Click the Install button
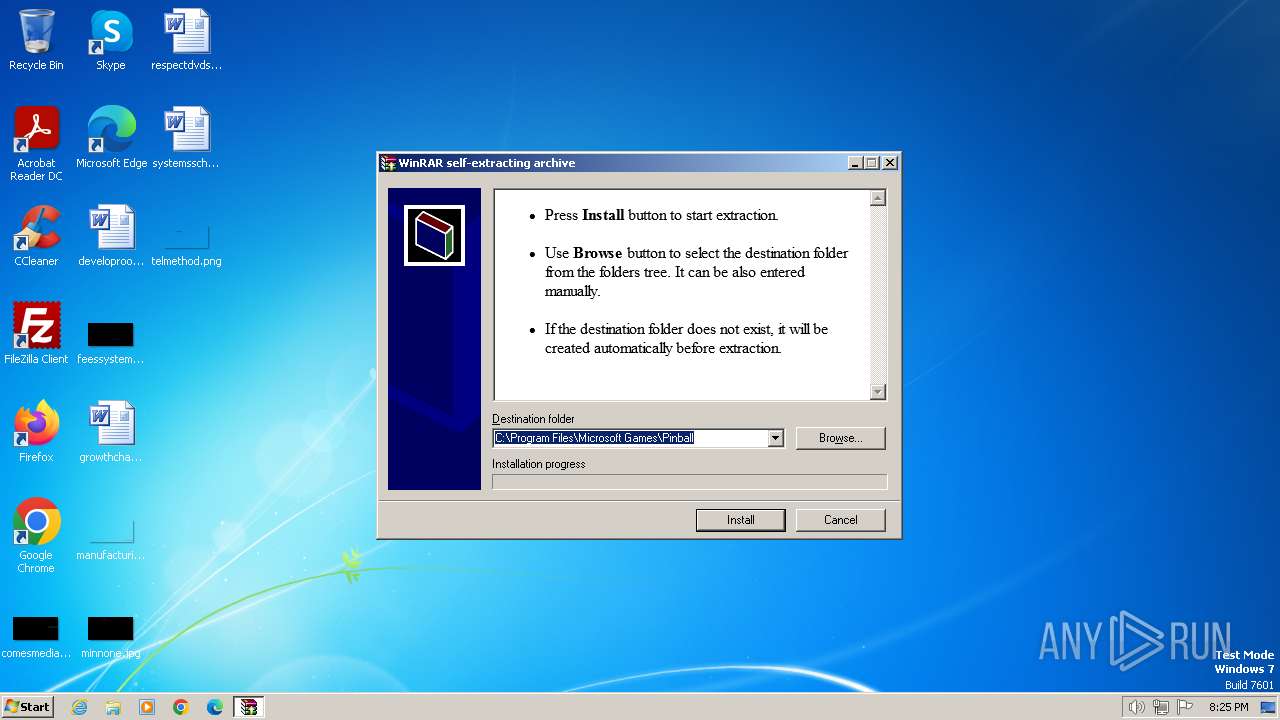The width and height of the screenshot is (1280, 720). (x=741, y=520)
